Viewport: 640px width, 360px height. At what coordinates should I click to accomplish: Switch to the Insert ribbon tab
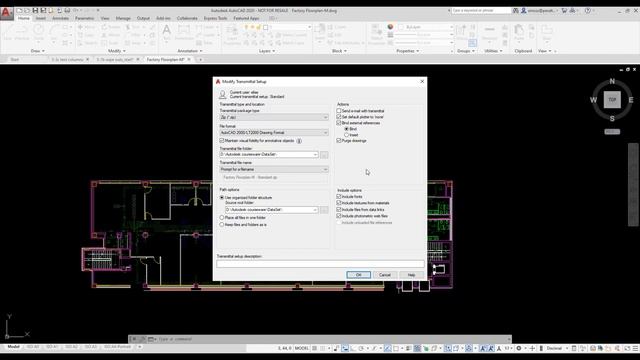pos(40,18)
